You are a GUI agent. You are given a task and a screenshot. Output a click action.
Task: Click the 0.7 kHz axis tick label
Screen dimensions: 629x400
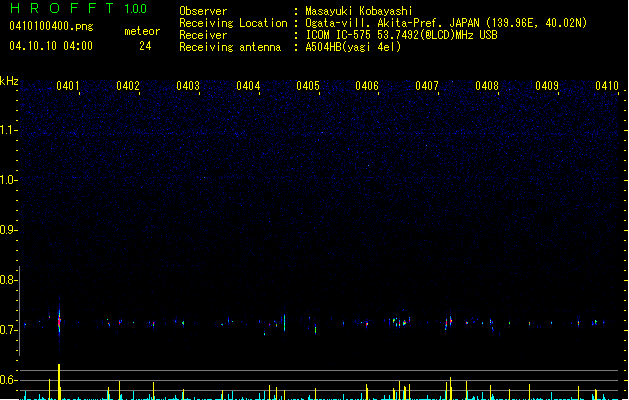(8, 330)
